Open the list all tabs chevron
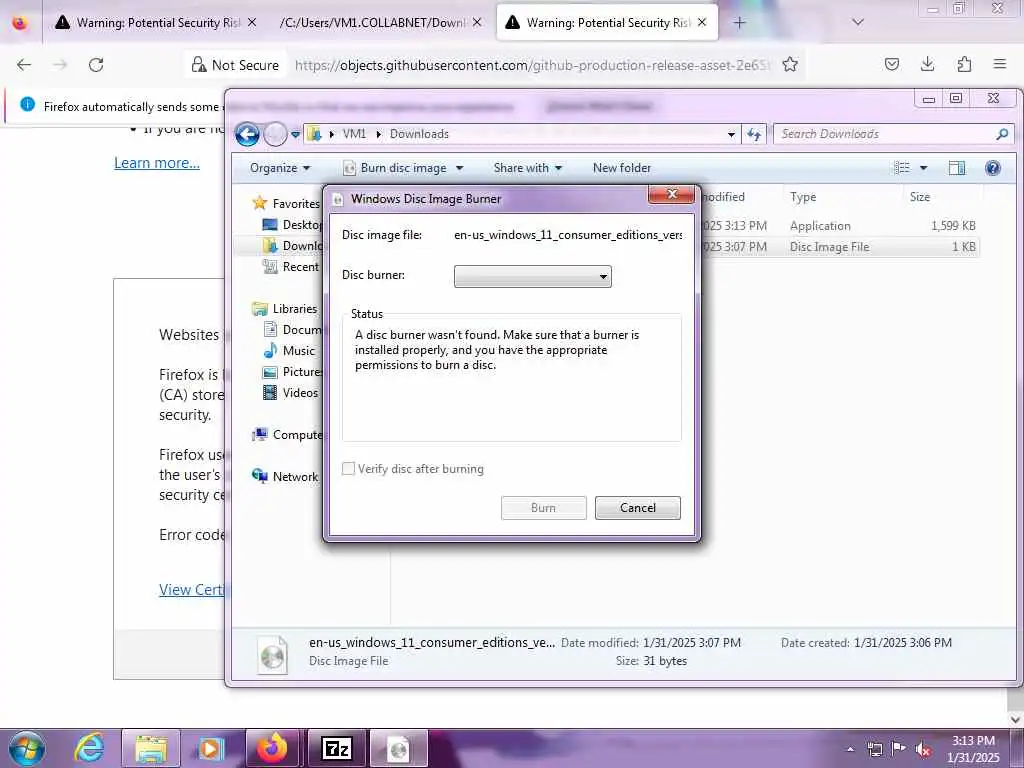 point(858,23)
